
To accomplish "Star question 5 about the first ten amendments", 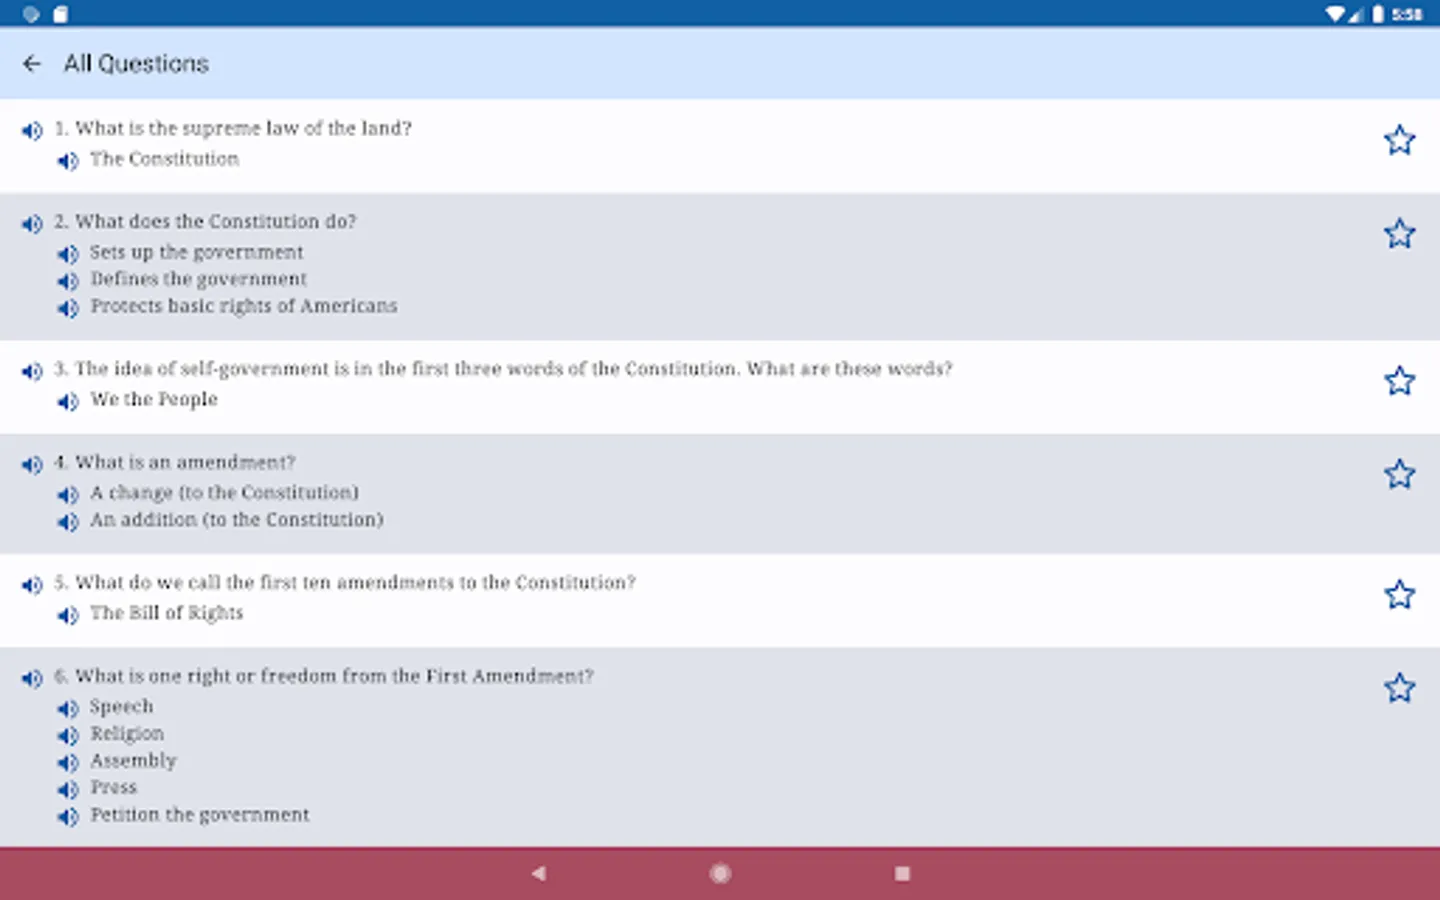I will point(1399,593).
